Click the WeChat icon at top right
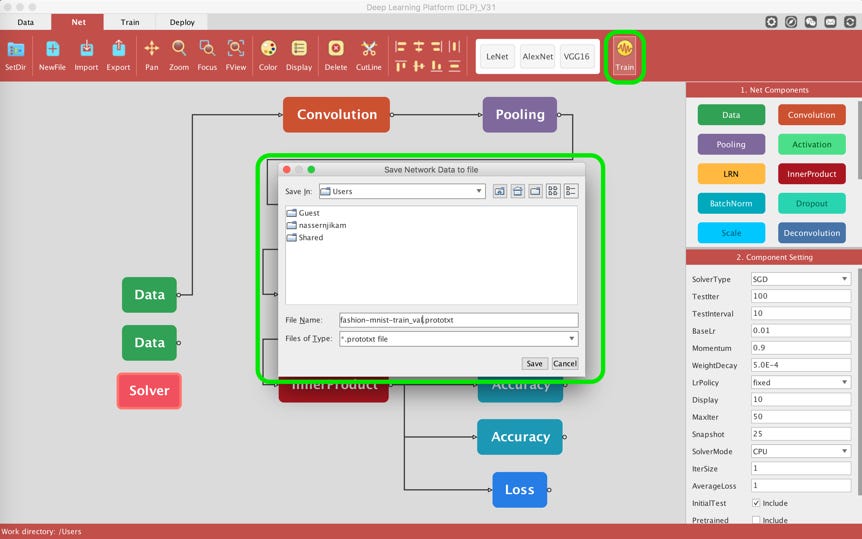This screenshot has width=862, height=539. click(x=810, y=22)
